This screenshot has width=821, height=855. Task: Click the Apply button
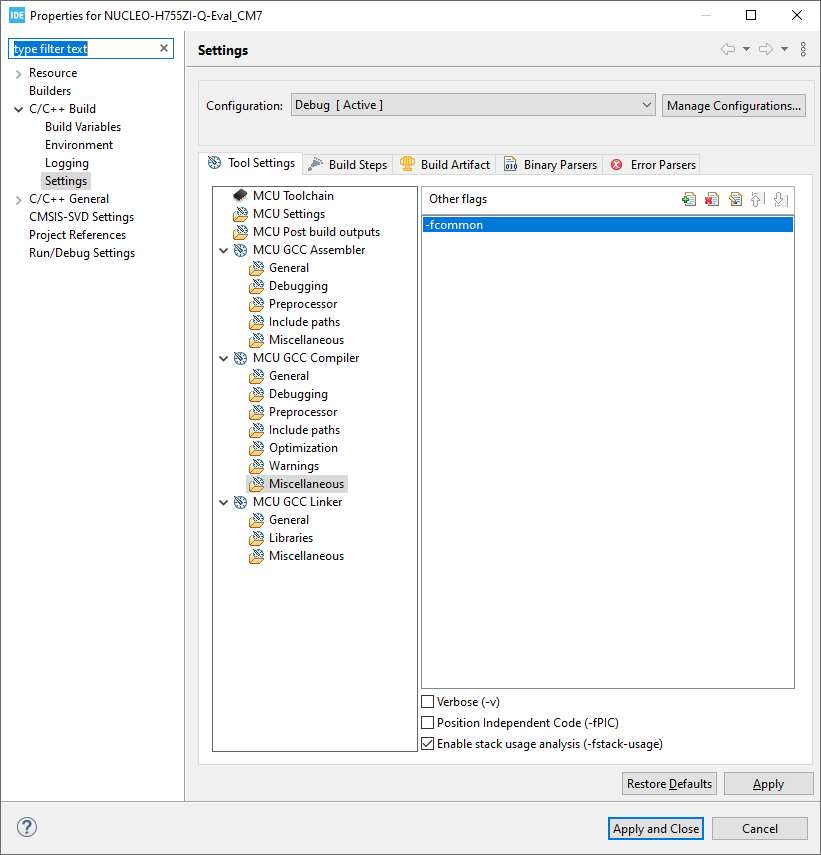tap(769, 784)
